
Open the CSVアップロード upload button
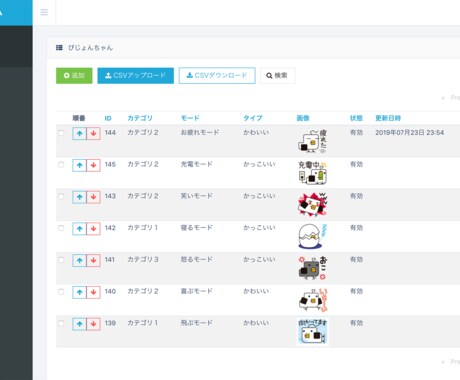[x=135, y=76]
